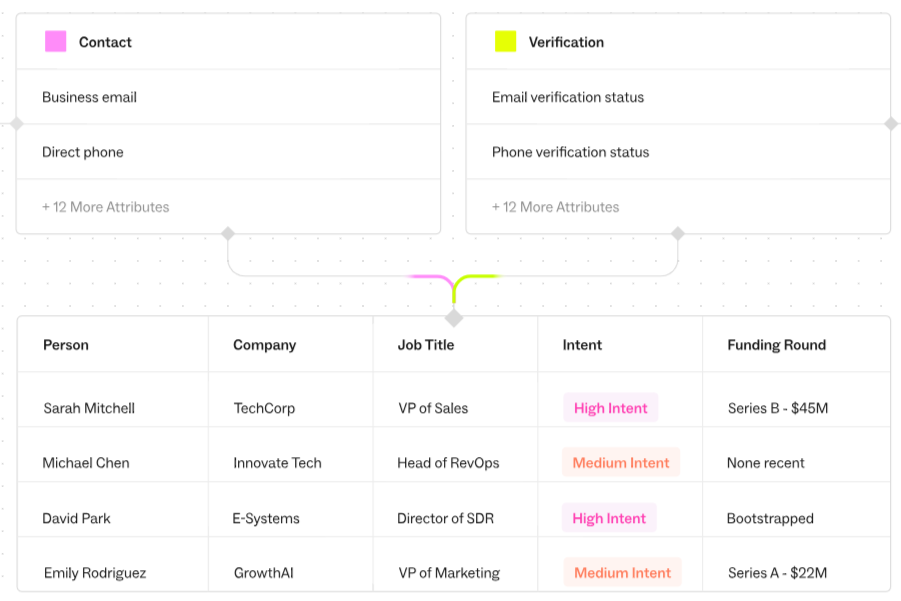The height and width of the screenshot is (601, 901).
Task: Expand + 12 More Attributes in Contact card
Action: point(106,207)
